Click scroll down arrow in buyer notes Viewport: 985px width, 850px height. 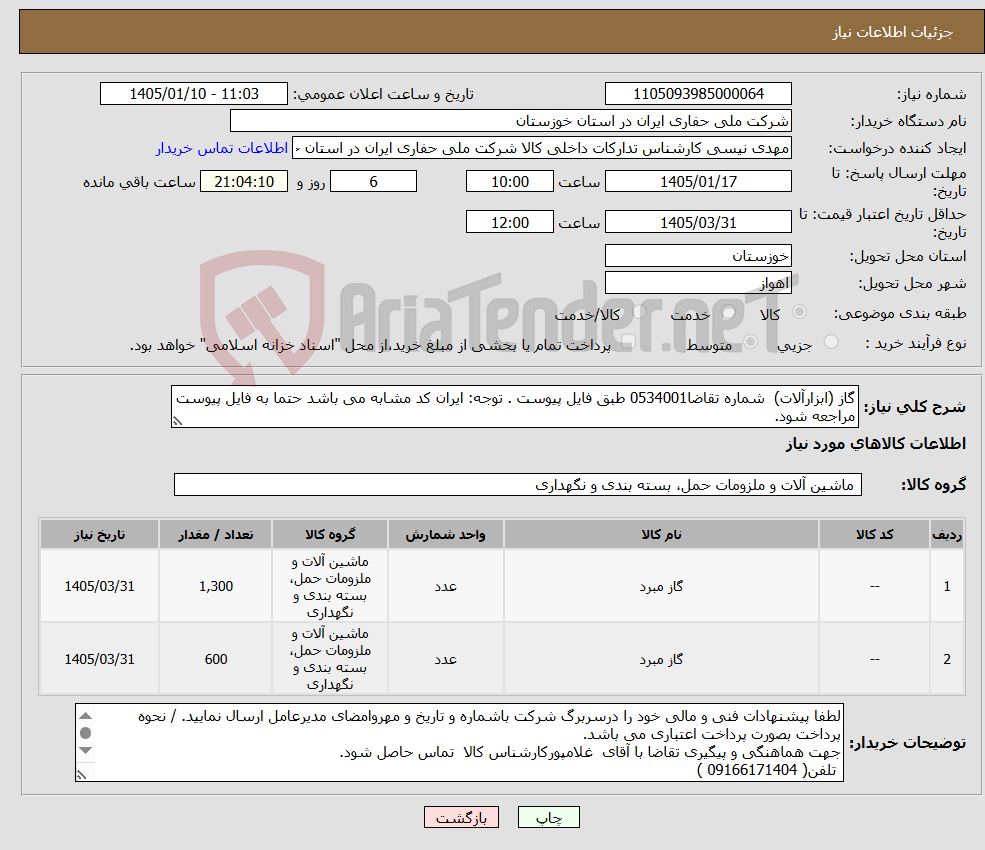click(x=86, y=751)
